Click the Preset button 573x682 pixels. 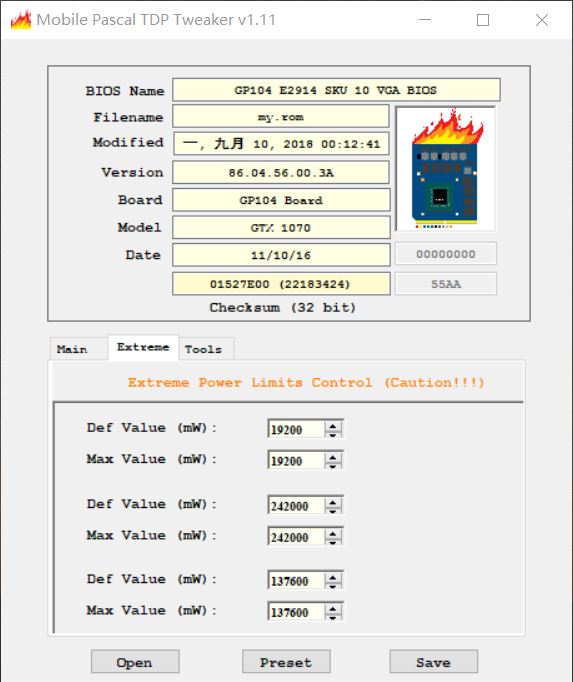[286, 662]
